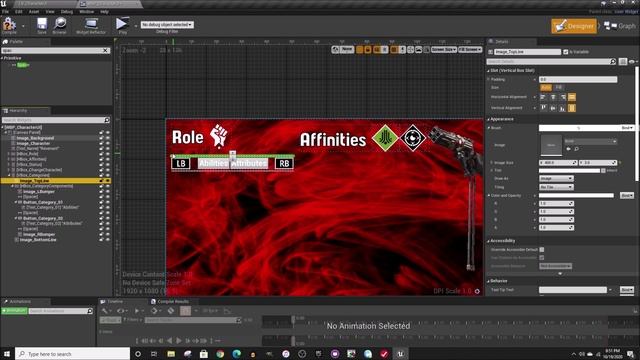Toggle visibility of Image_TopLine row
Image resolution: width=640 pixels, height=360 pixels.
[x=108, y=180]
